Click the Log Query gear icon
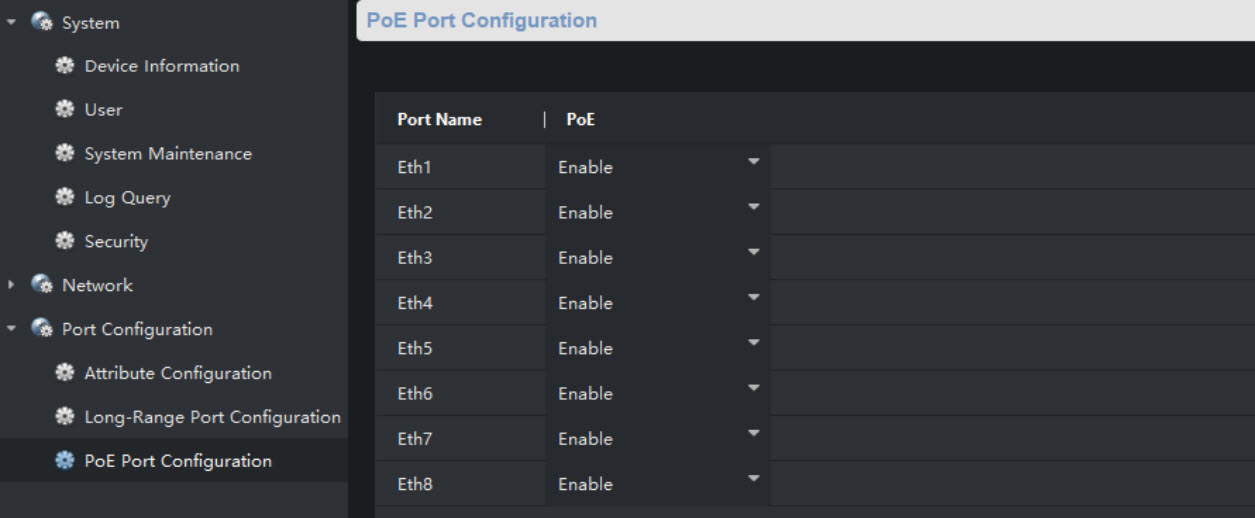The height and width of the screenshot is (518, 1255). coord(65,198)
